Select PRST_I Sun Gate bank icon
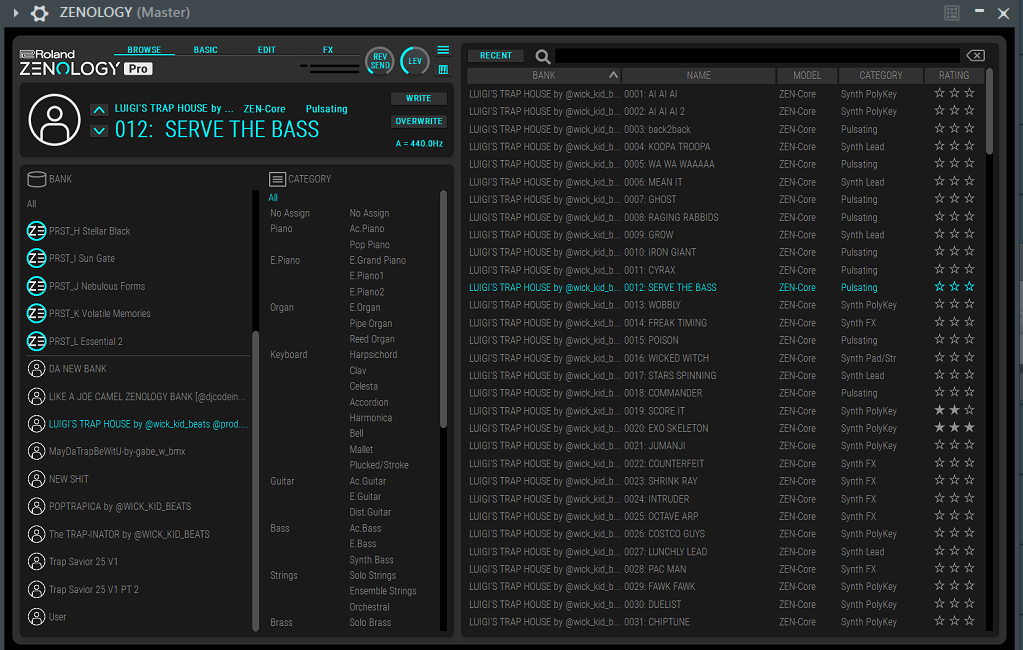 coord(37,258)
